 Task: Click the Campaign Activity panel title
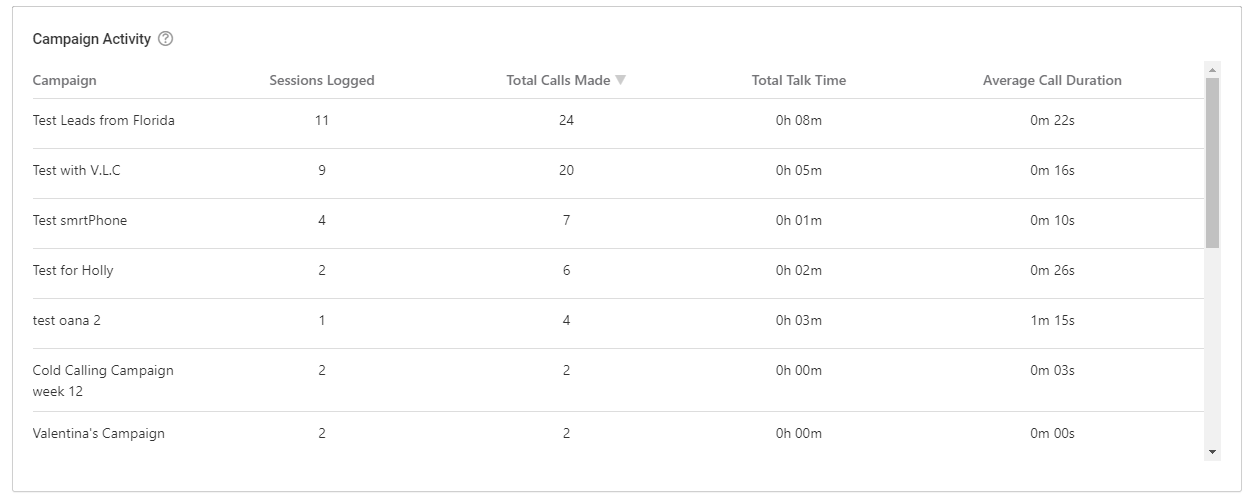click(92, 39)
